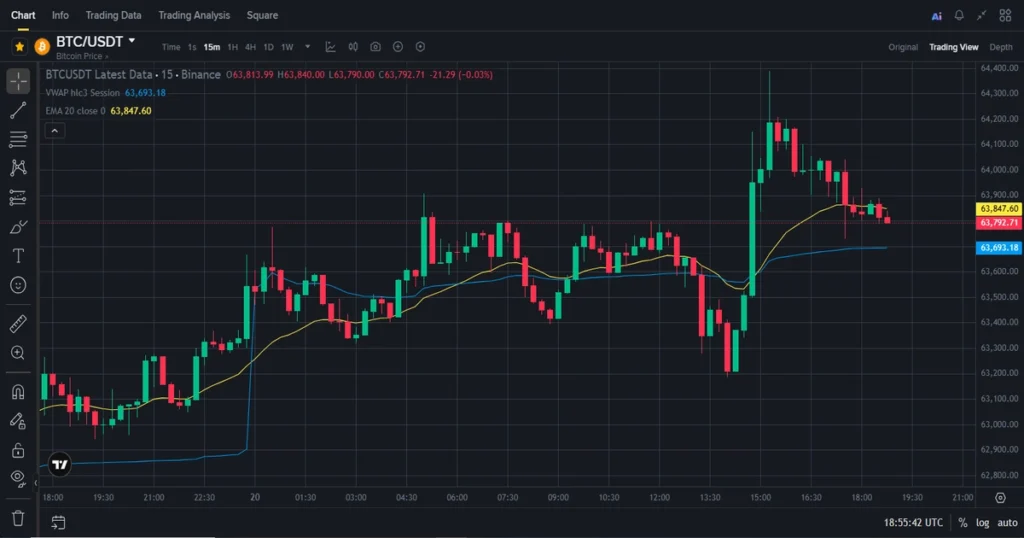The image size is (1024, 538).
Task: Open timezone menu at 18:55:42 UTC
Action: click(913, 522)
